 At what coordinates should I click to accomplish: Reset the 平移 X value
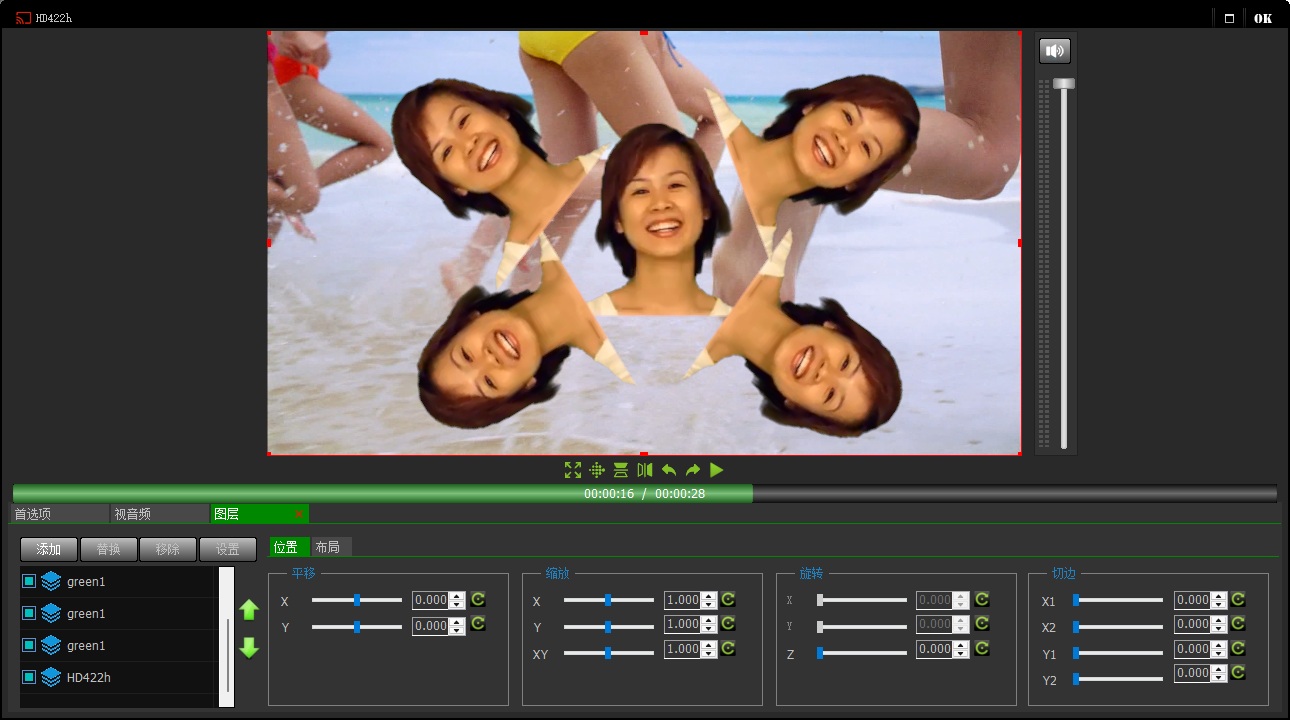tap(478, 599)
